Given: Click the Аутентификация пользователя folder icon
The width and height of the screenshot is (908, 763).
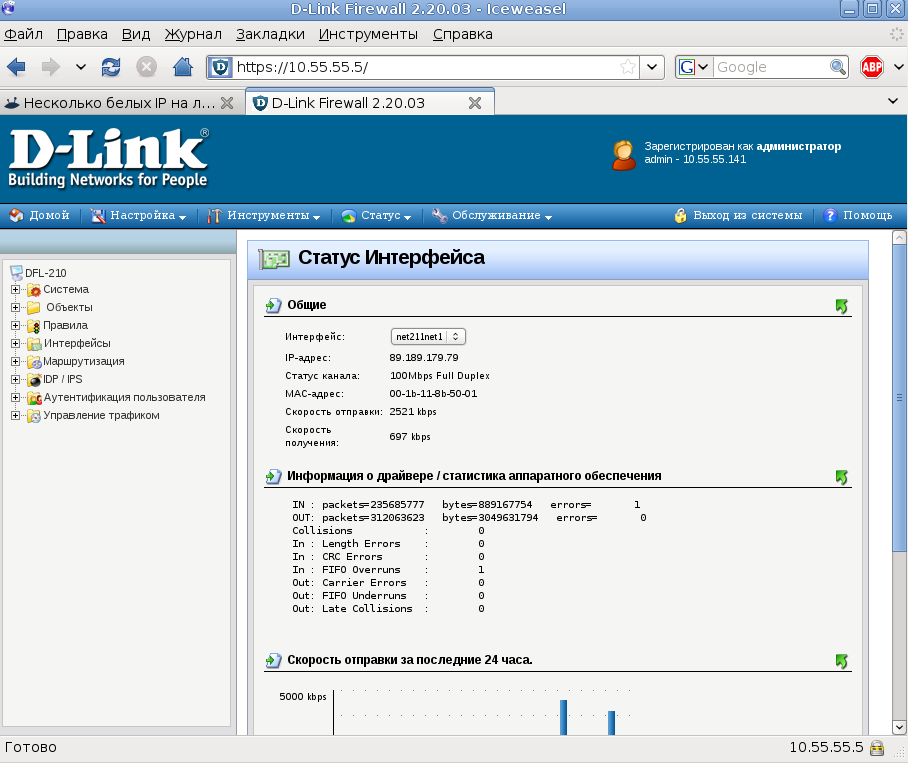Looking at the screenshot, I should coord(34,398).
